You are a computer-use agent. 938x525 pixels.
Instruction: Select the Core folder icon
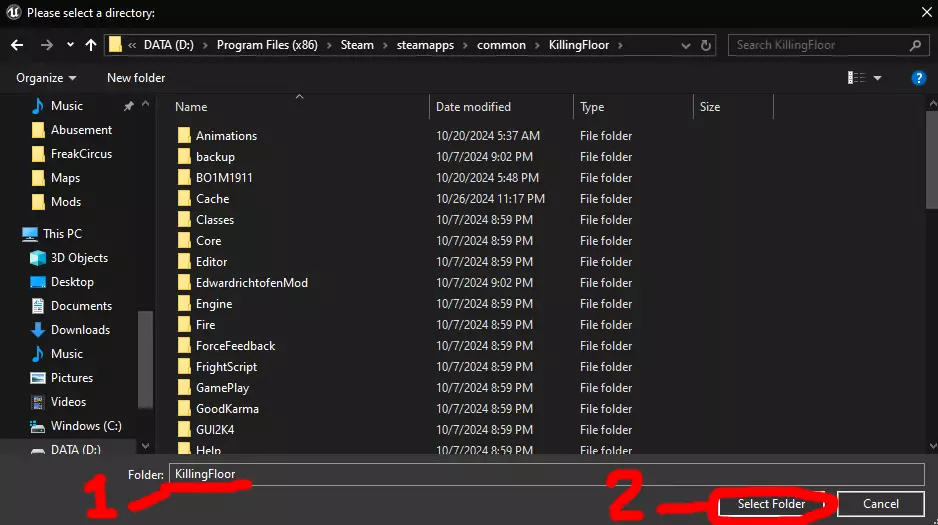tap(184, 240)
